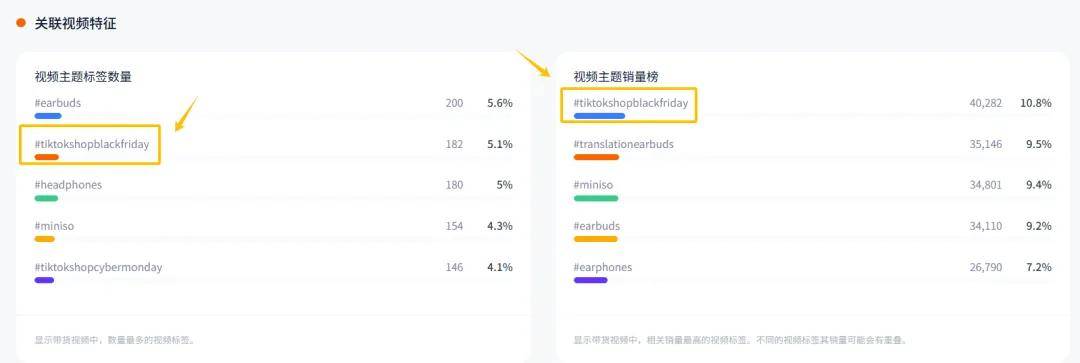This screenshot has height=363, width=1080.
Task: Click the blue bar under #earbuds
Action: [48, 116]
